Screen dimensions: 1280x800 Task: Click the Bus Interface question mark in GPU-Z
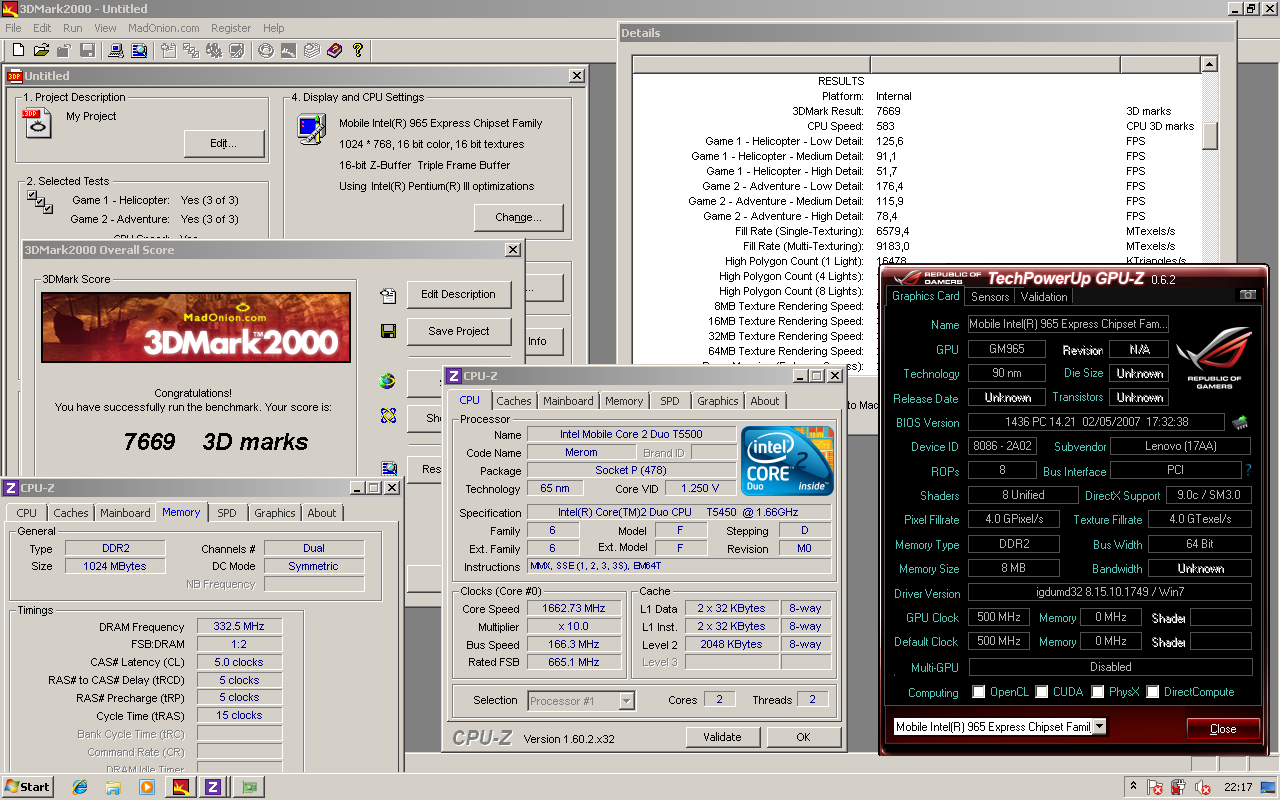(1248, 470)
